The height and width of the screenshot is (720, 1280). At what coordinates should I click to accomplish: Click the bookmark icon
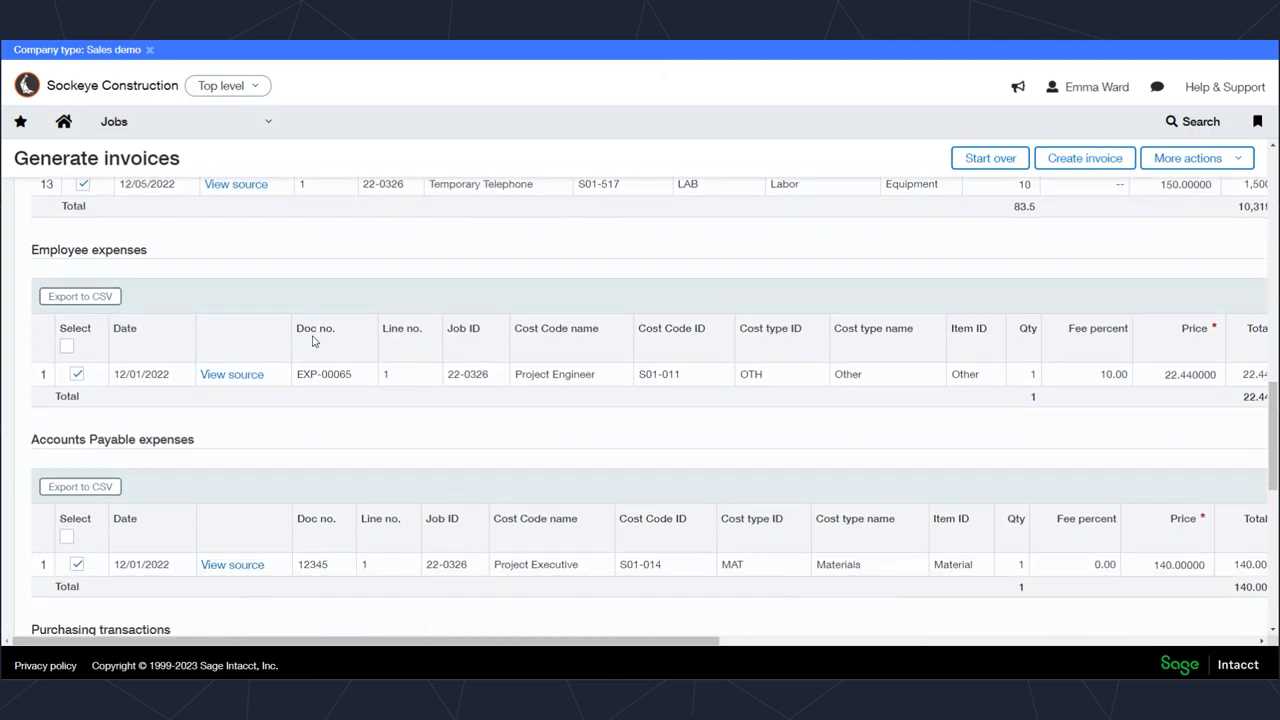point(1257,121)
